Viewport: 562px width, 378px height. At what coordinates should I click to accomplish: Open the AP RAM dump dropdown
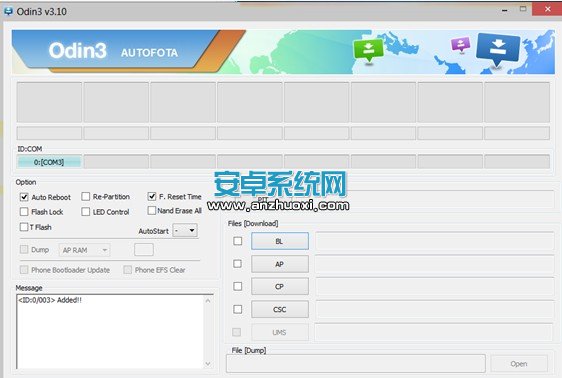click(x=85, y=250)
